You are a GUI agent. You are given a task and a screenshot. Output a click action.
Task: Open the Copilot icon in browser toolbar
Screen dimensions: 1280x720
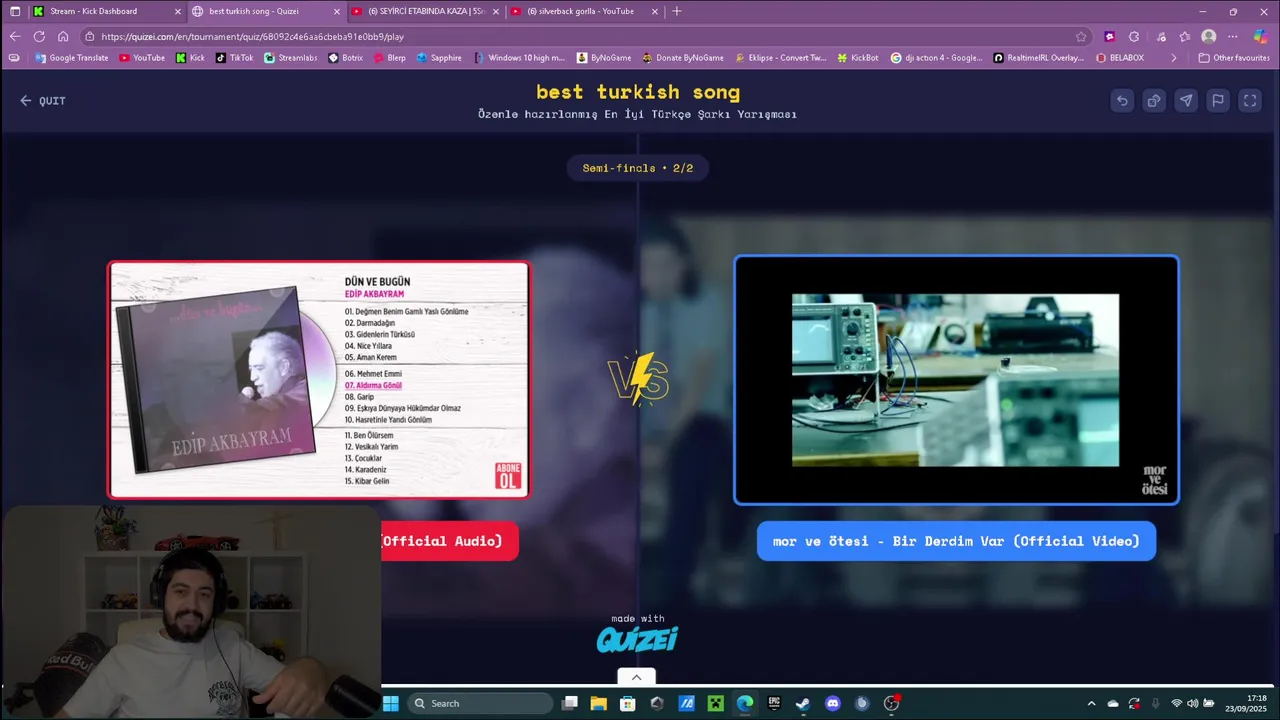point(1261,36)
